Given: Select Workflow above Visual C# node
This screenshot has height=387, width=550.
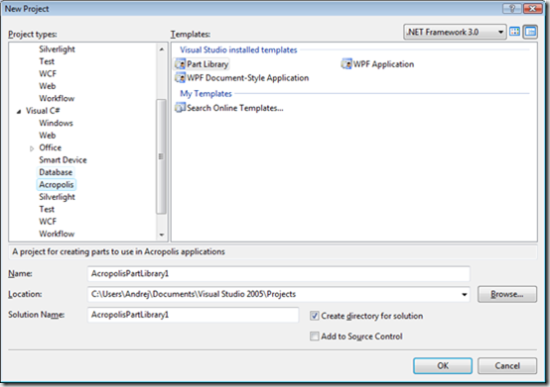Looking at the screenshot, I should [56, 98].
